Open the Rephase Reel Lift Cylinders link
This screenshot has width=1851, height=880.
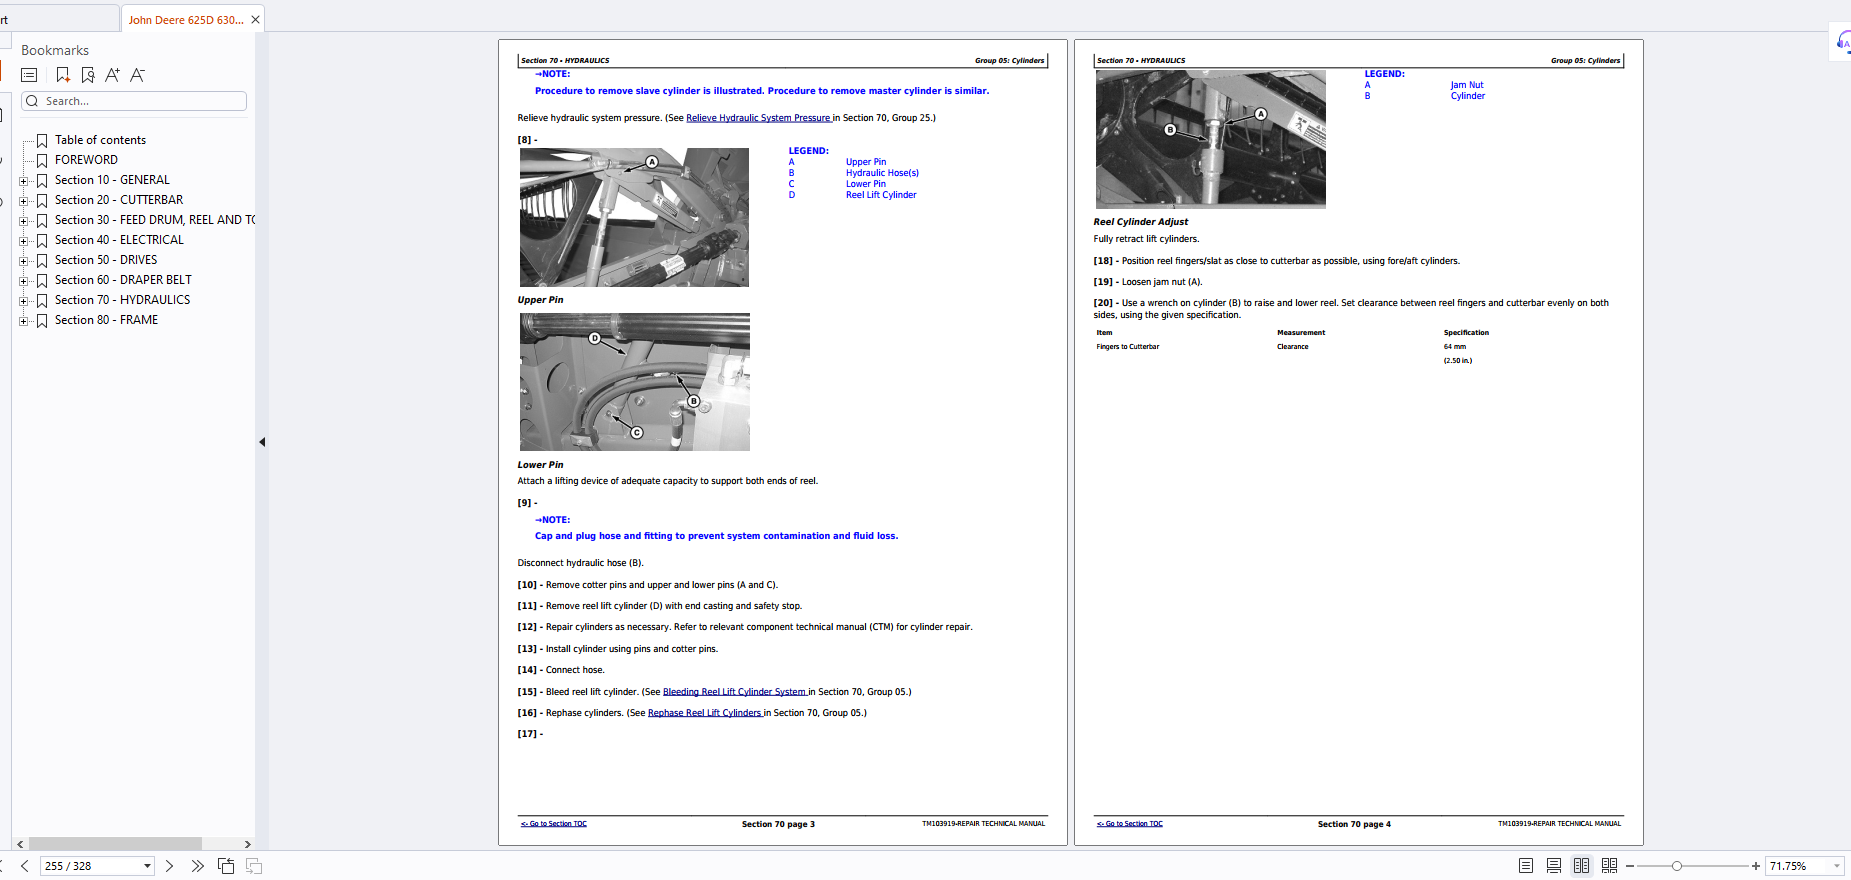[x=705, y=713]
